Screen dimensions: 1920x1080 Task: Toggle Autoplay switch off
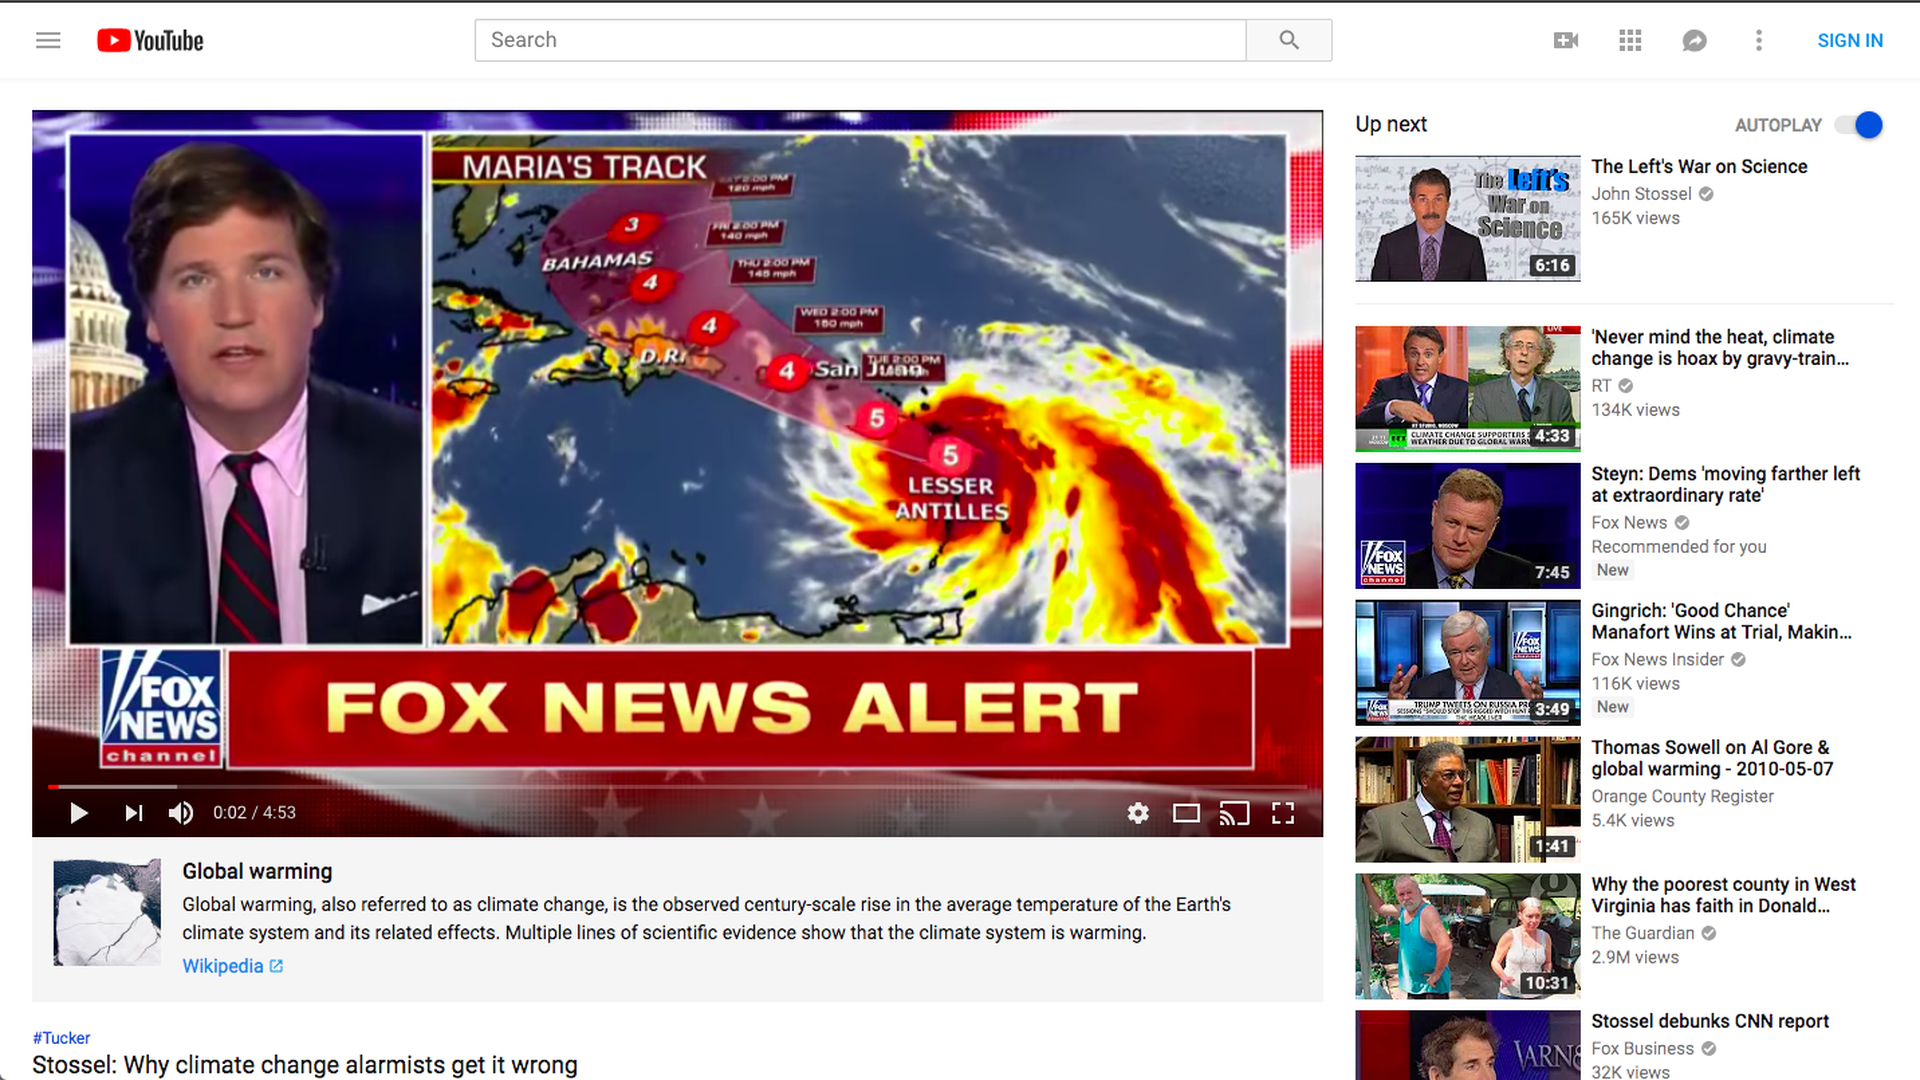pyautogui.click(x=1859, y=125)
